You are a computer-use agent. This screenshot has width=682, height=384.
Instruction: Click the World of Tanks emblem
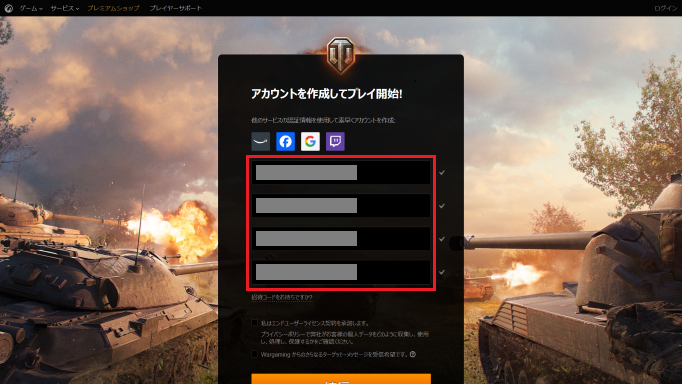[341, 54]
